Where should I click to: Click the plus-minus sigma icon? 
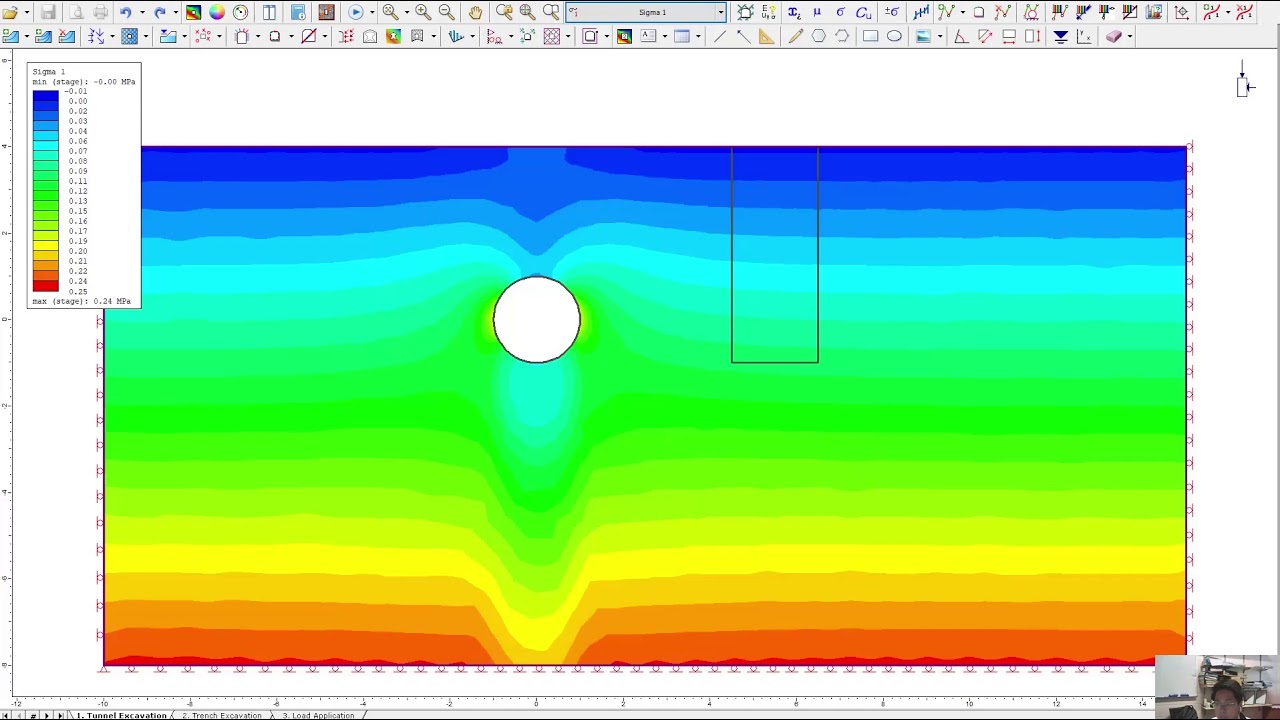click(x=892, y=12)
